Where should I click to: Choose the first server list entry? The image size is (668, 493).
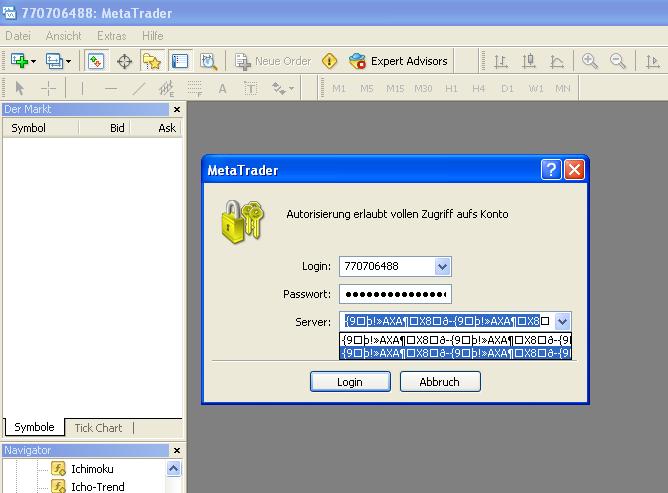(x=455, y=340)
